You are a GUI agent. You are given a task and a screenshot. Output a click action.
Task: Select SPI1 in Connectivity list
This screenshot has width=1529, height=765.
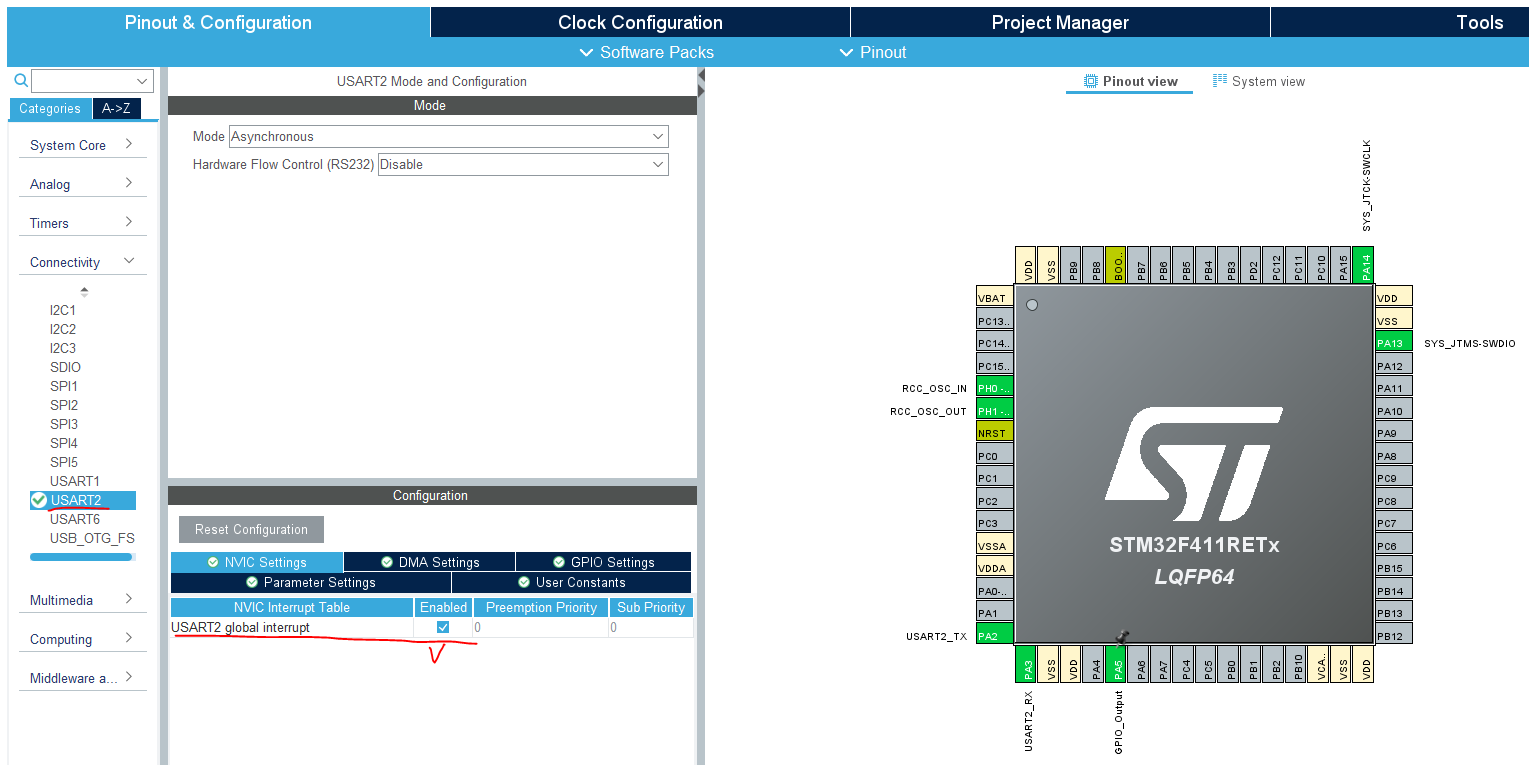(64, 386)
